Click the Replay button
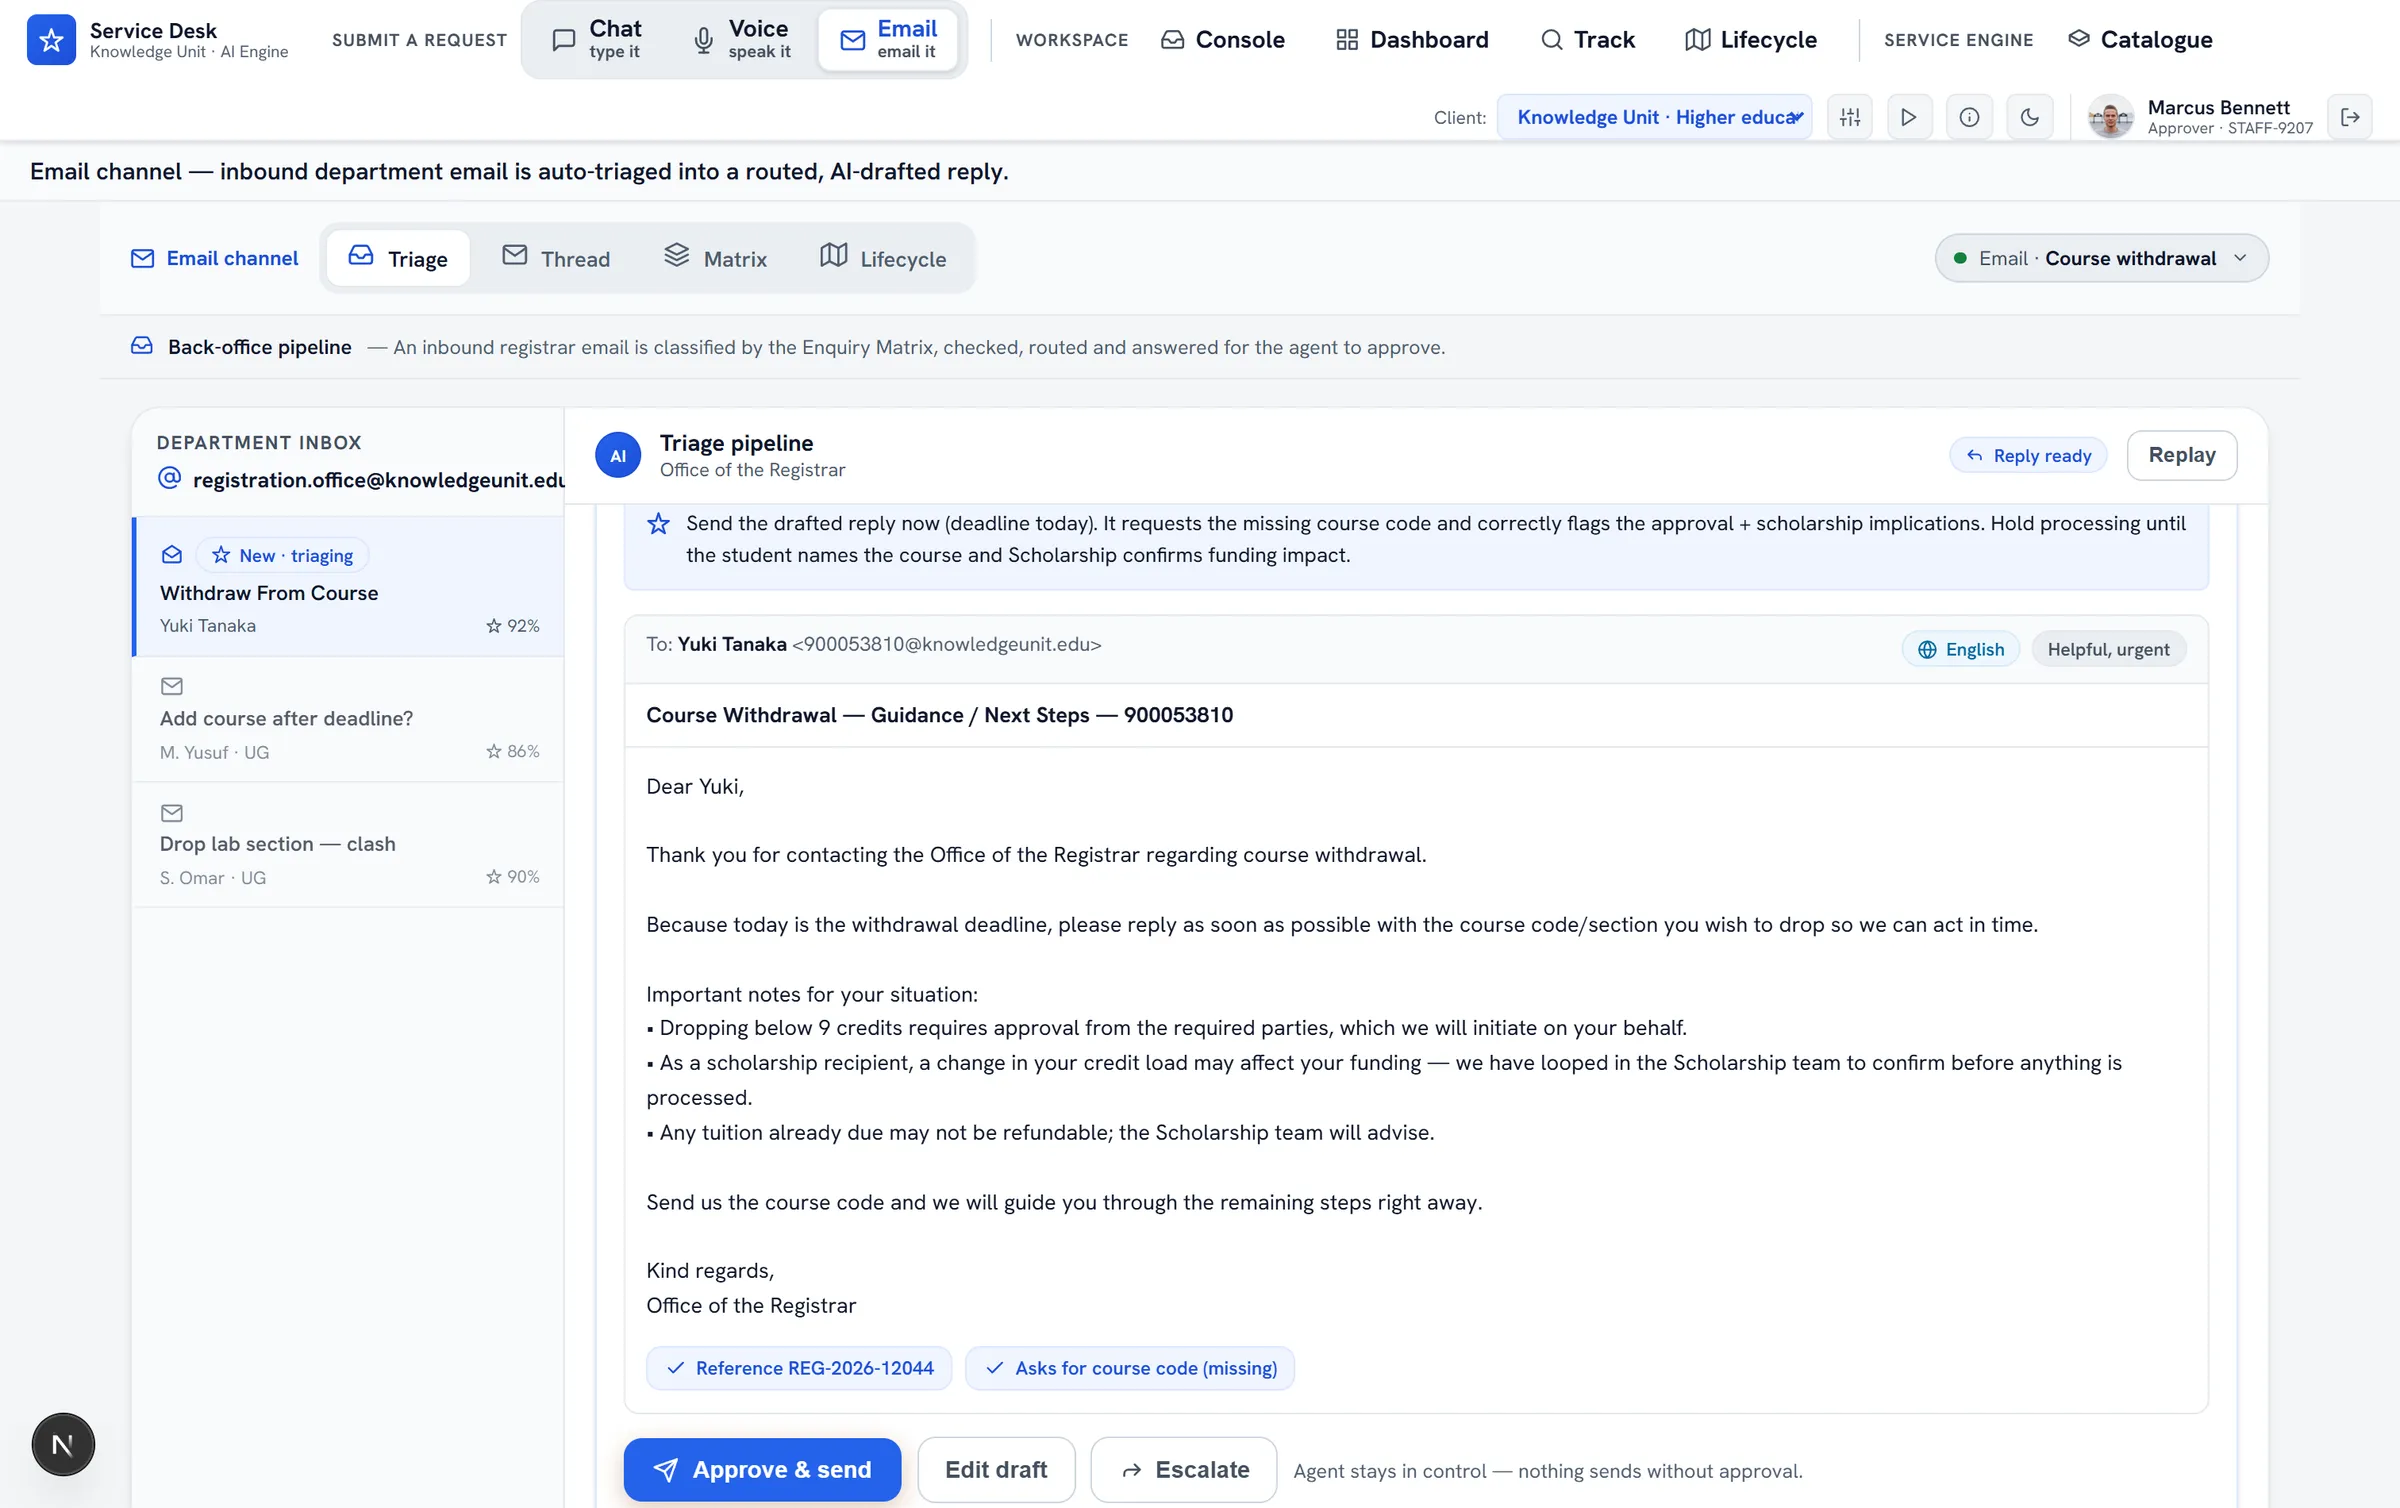2400x1508 pixels. [2182, 455]
